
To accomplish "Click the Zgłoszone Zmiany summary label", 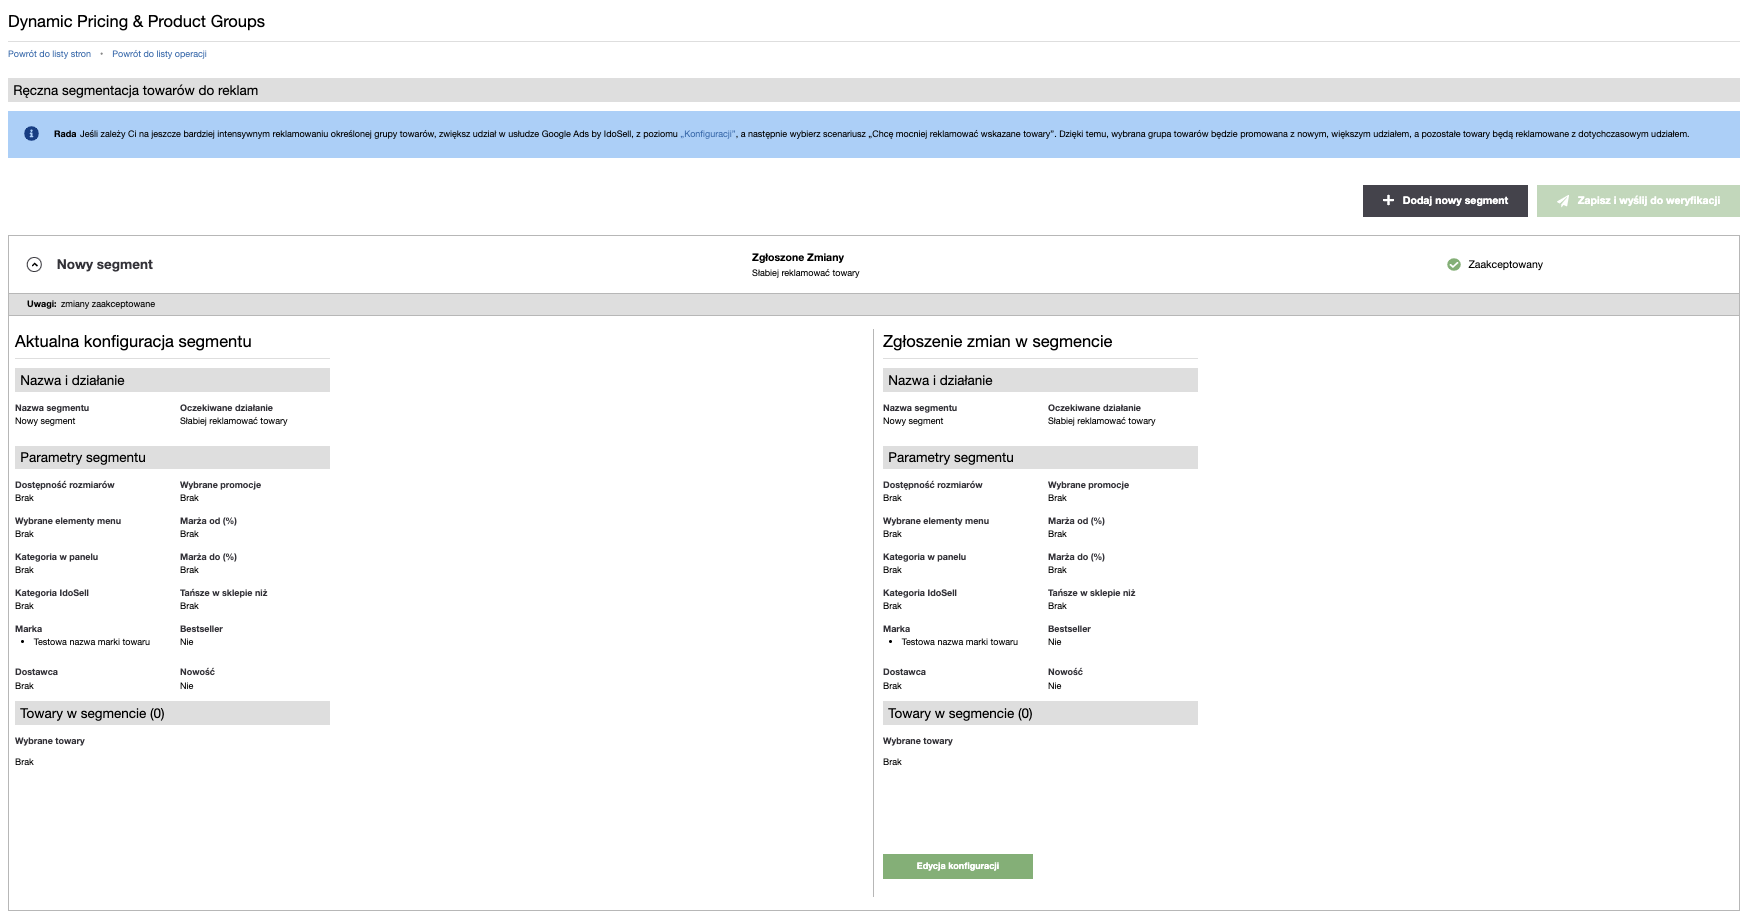I will pyautogui.click(x=797, y=257).
